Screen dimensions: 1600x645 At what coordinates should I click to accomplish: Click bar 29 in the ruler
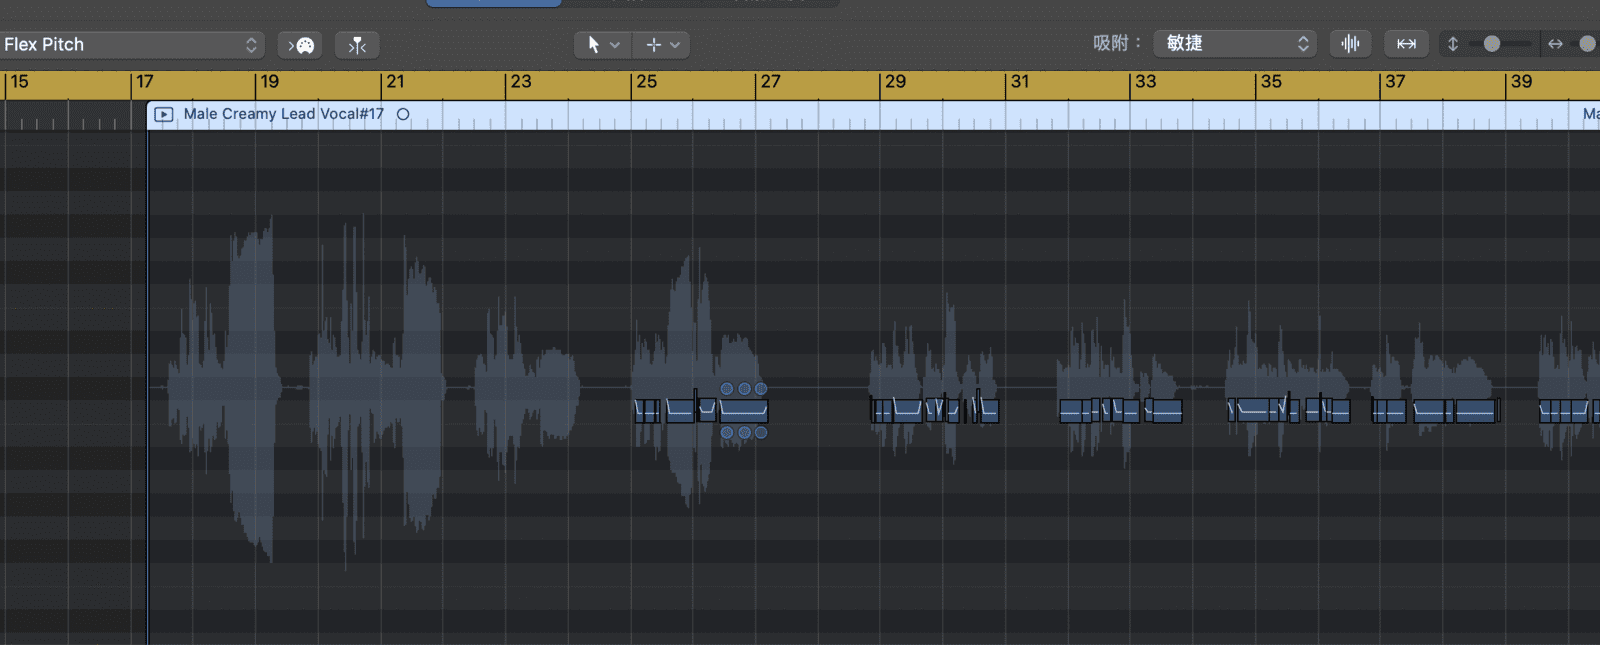coord(896,82)
